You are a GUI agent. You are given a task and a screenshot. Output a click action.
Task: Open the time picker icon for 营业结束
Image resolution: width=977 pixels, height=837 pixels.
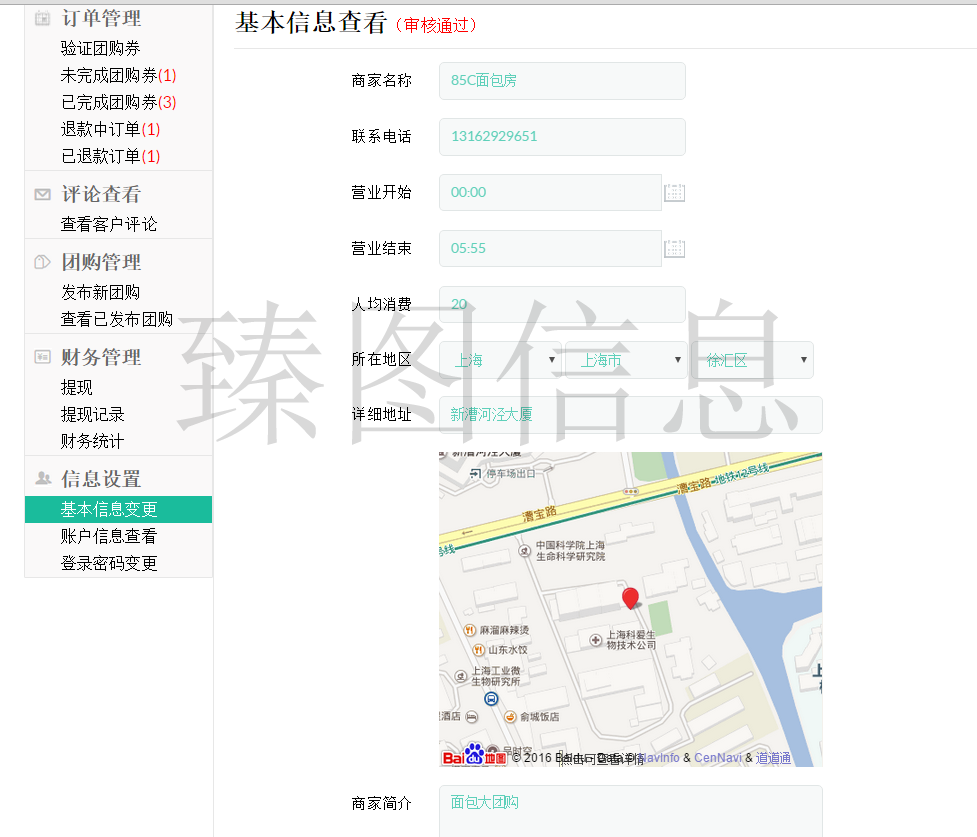674,249
